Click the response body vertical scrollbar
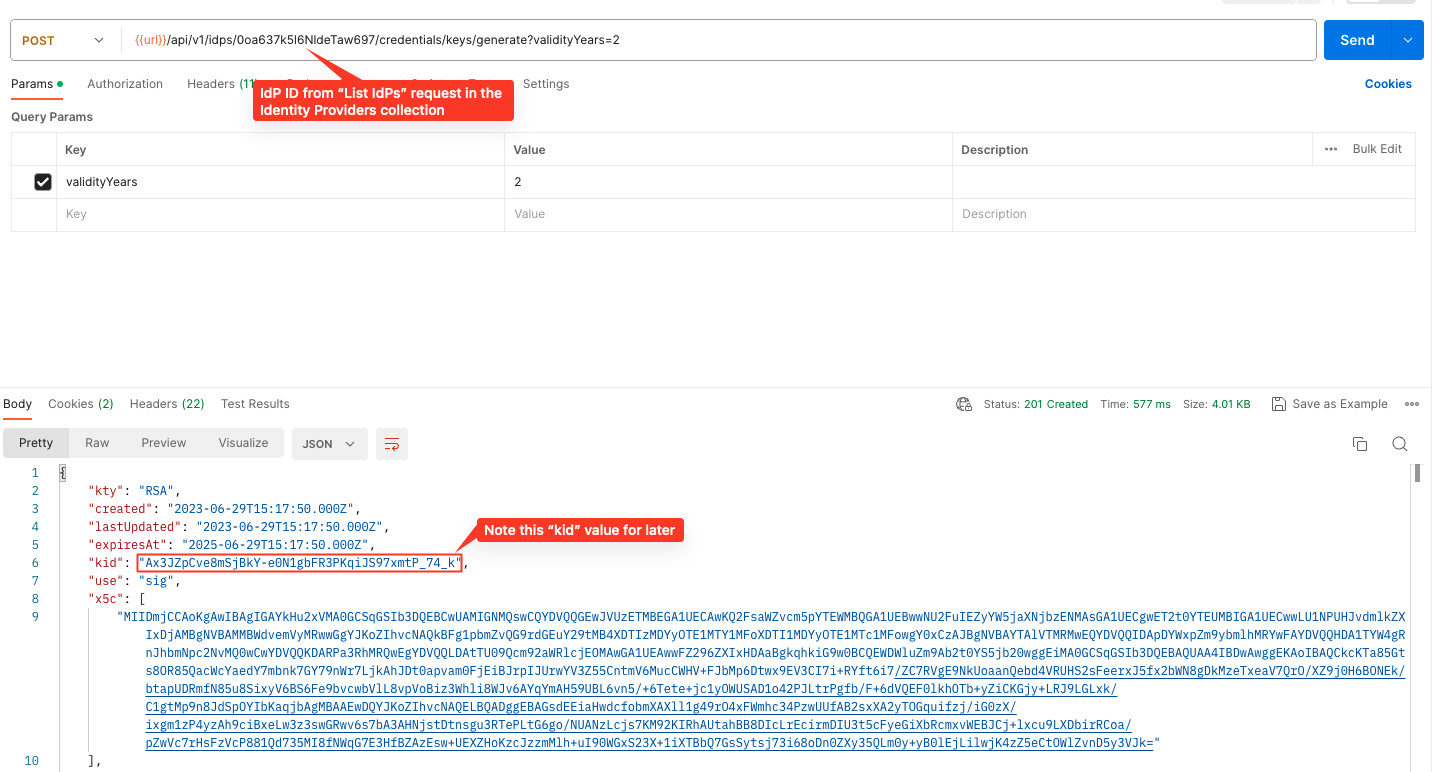The image size is (1446, 772). tap(1417, 475)
